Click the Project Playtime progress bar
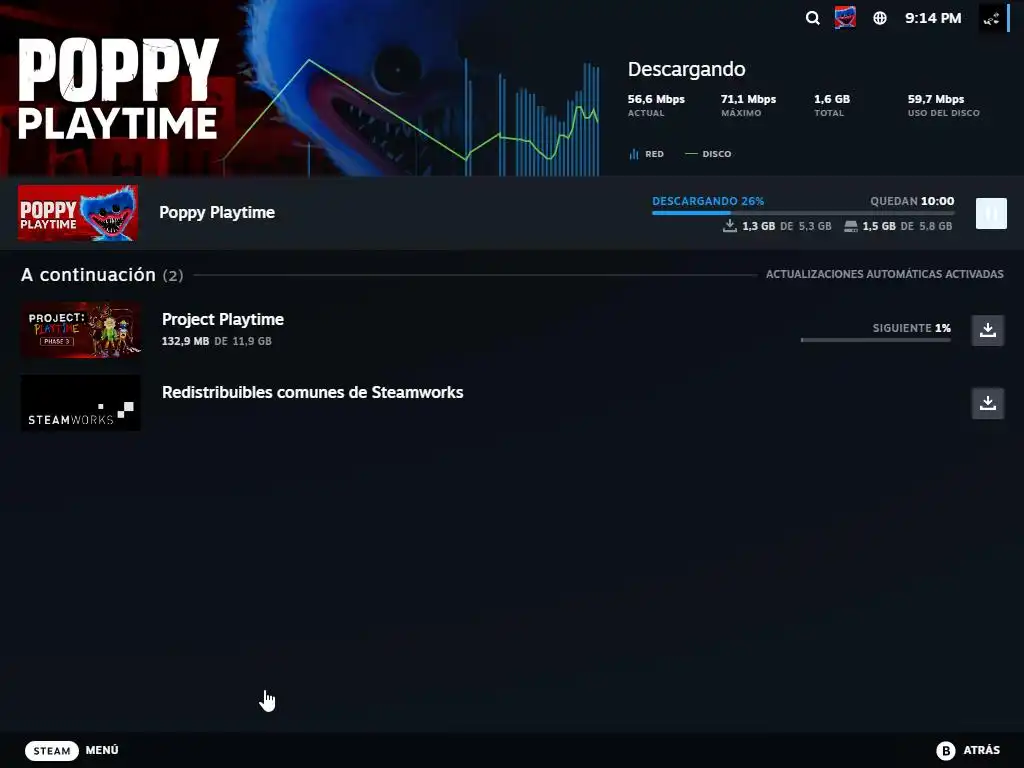This screenshot has height=768, width=1024. pos(875,340)
